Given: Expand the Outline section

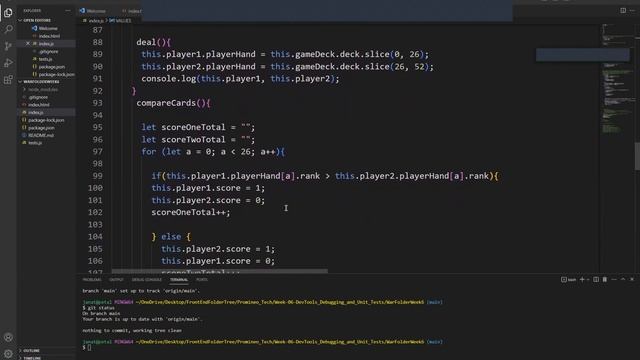Looking at the screenshot, I should coord(31,351).
